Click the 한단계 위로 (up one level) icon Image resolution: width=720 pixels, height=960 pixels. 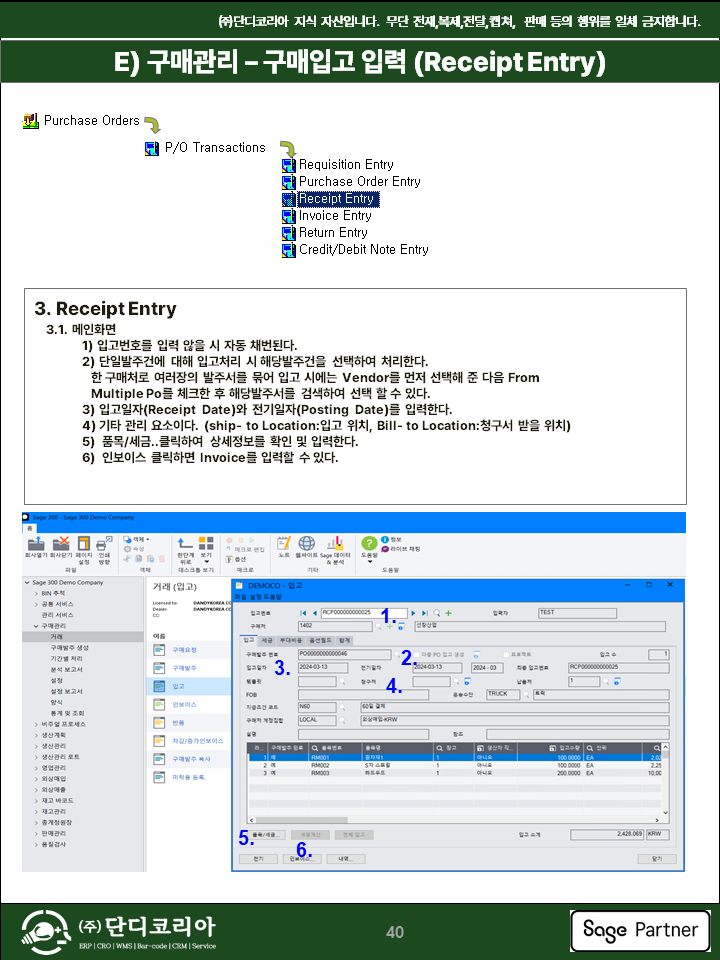pos(185,543)
